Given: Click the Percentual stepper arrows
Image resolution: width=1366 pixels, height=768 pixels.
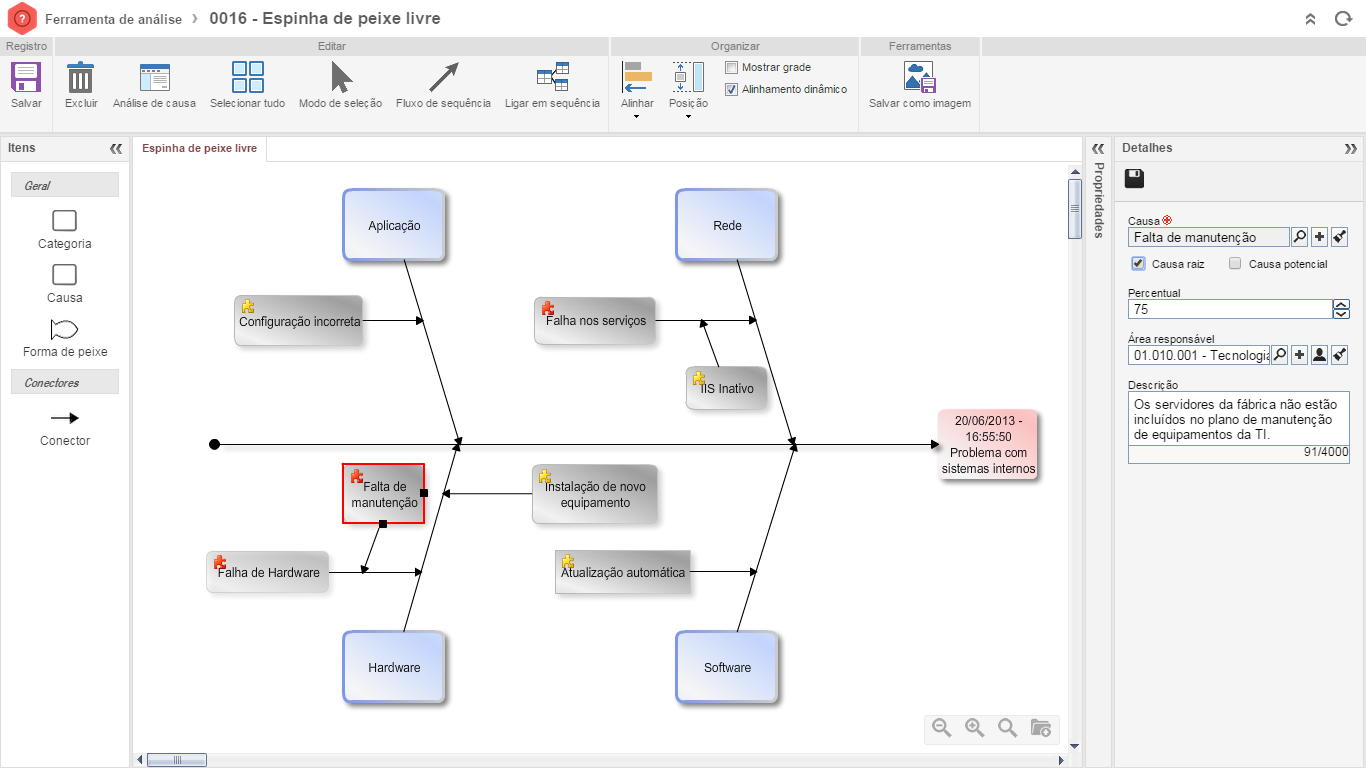Looking at the screenshot, I should [1341, 309].
